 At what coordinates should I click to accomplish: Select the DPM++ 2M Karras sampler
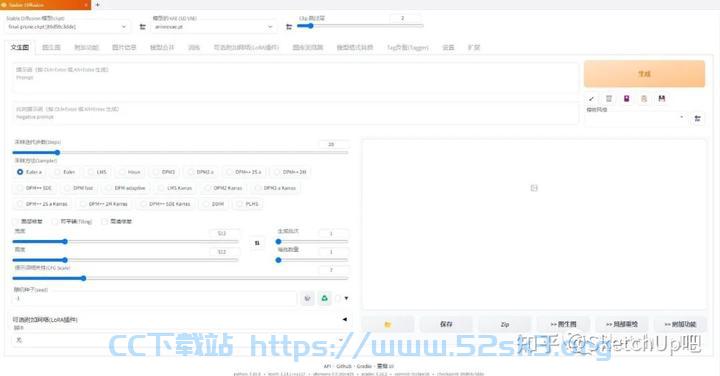pyautogui.click(x=104, y=204)
